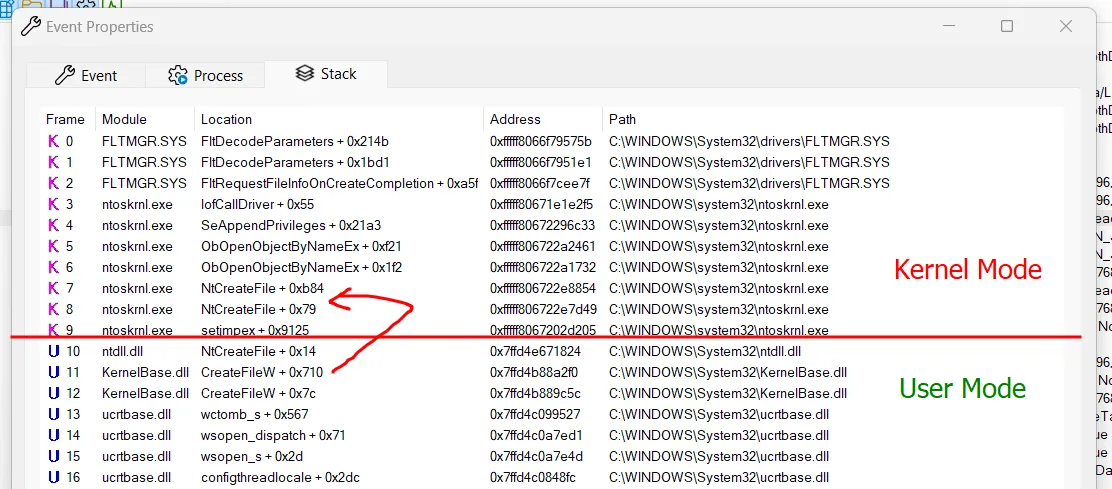Image resolution: width=1112 pixels, height=489 pixels.
Task: Click the wrench icon in the title bar
Action: click(31, 26)
